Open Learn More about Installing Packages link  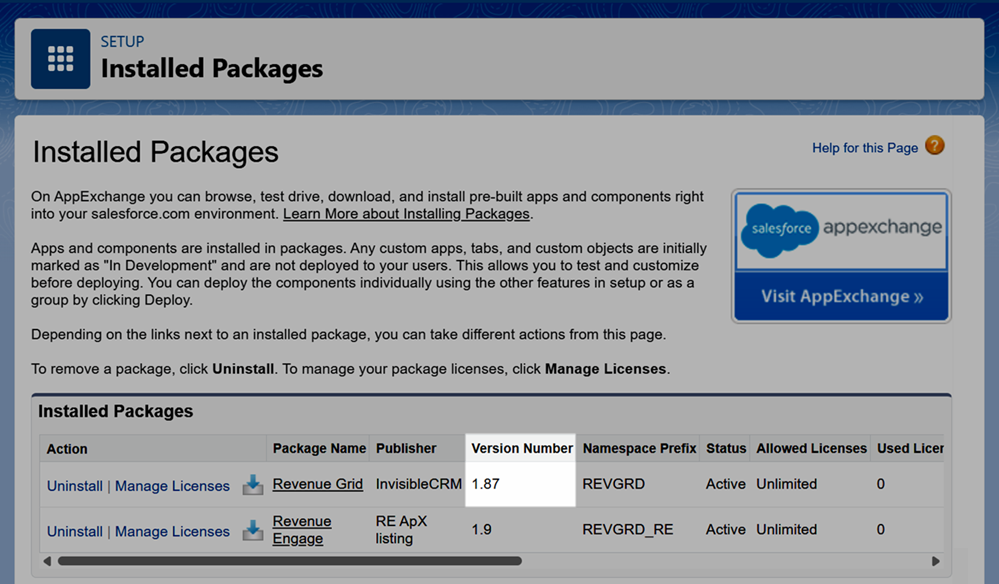(x=406, y=214)
